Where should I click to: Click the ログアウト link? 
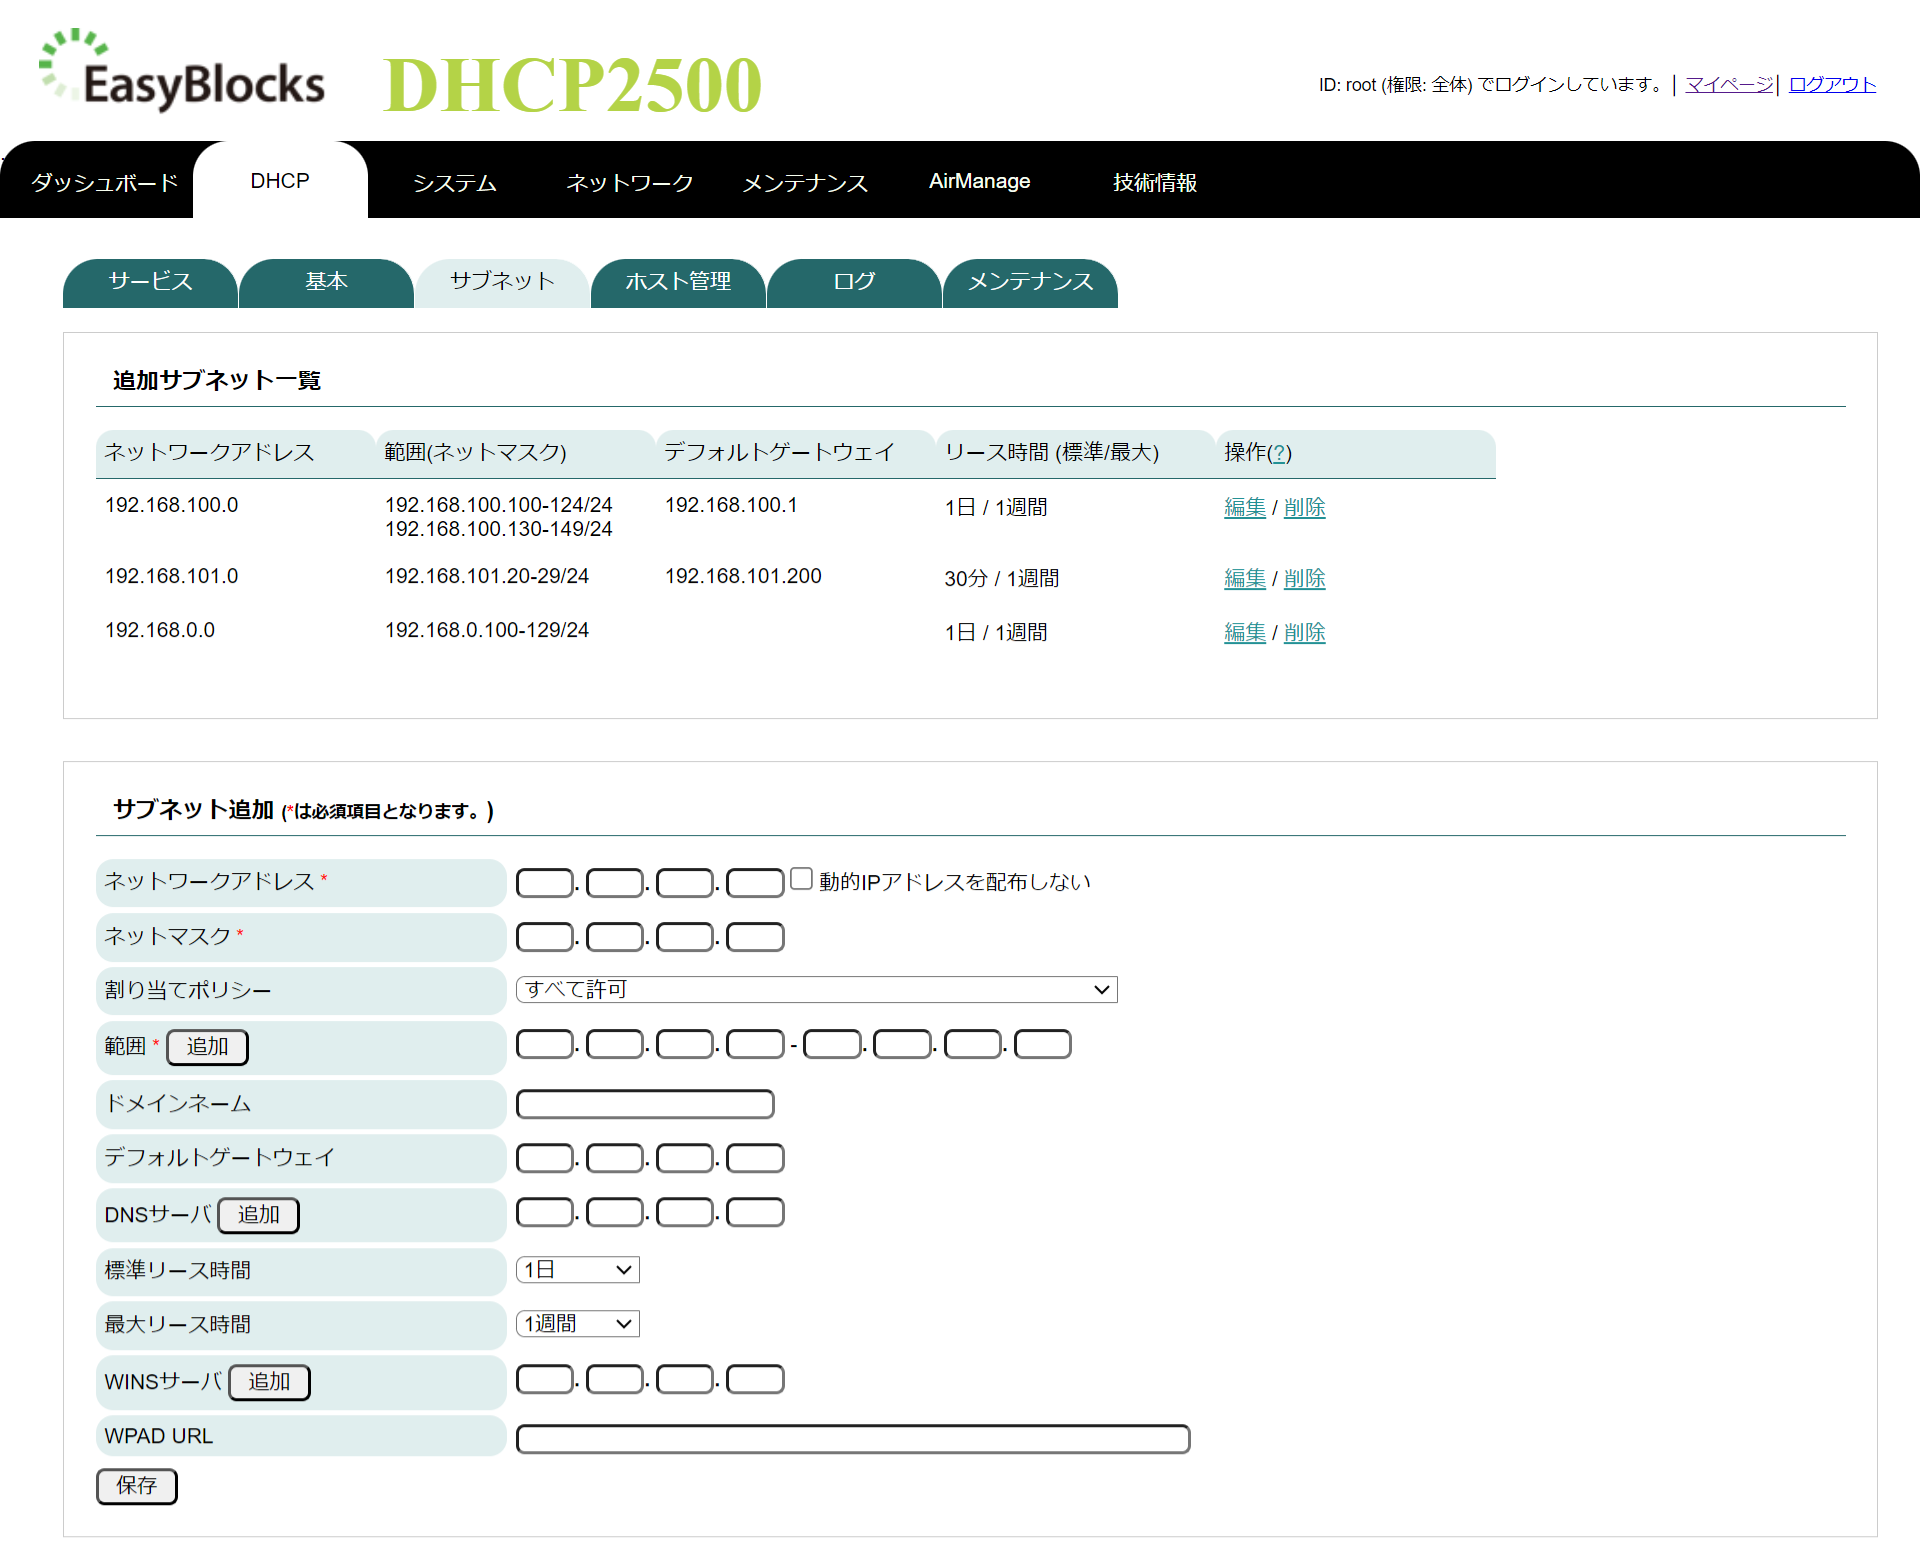click(x=1832, y=85)
